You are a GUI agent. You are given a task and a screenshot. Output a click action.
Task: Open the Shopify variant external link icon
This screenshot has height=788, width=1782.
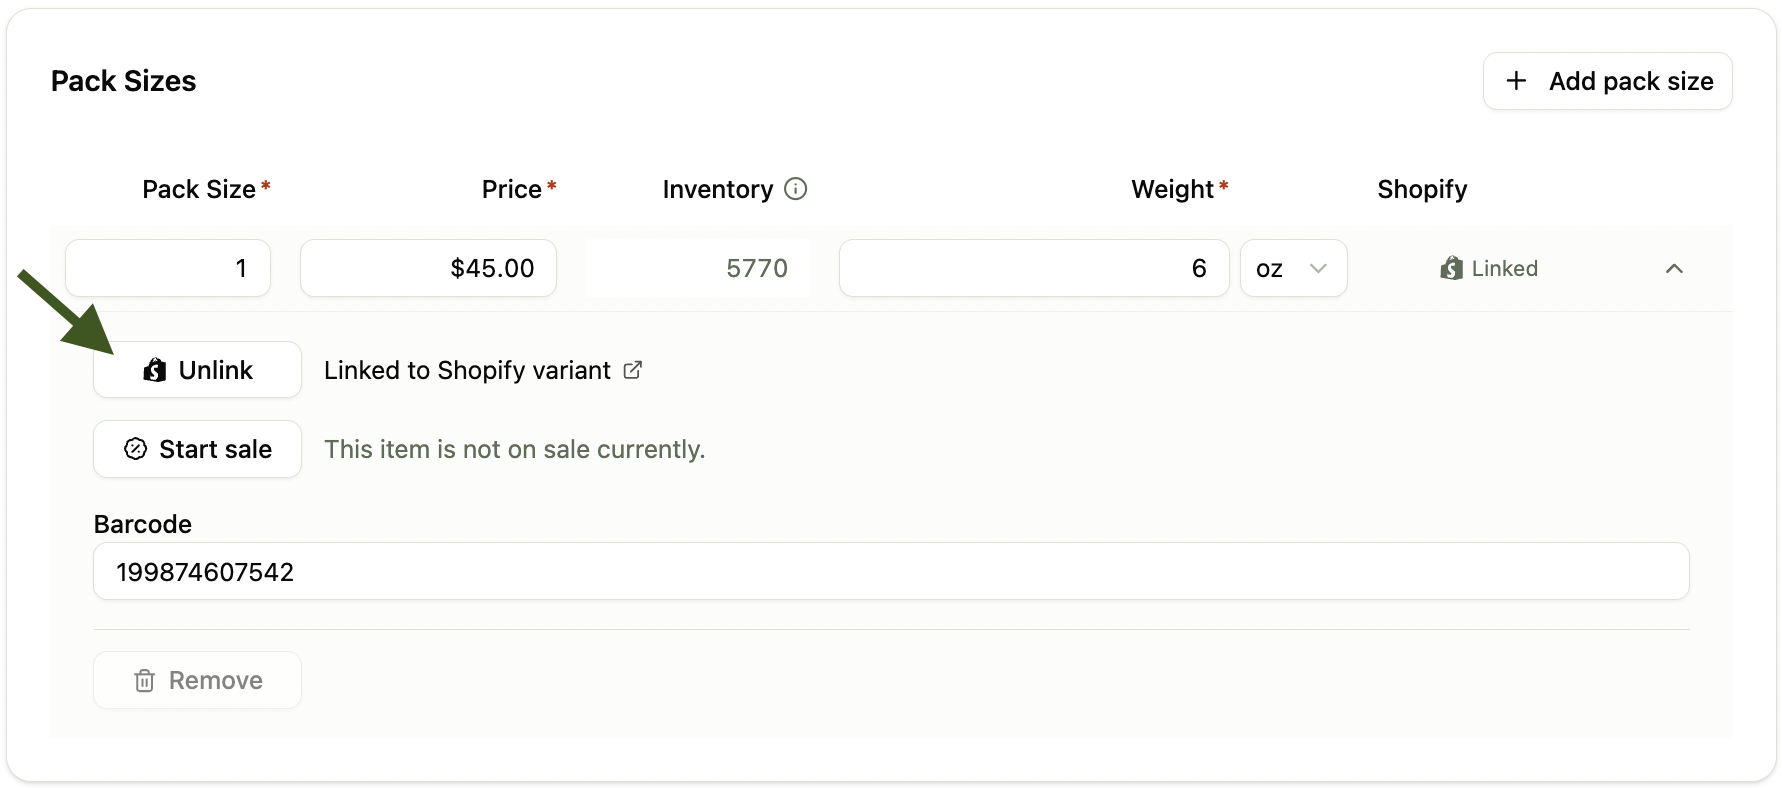(632, 370)
